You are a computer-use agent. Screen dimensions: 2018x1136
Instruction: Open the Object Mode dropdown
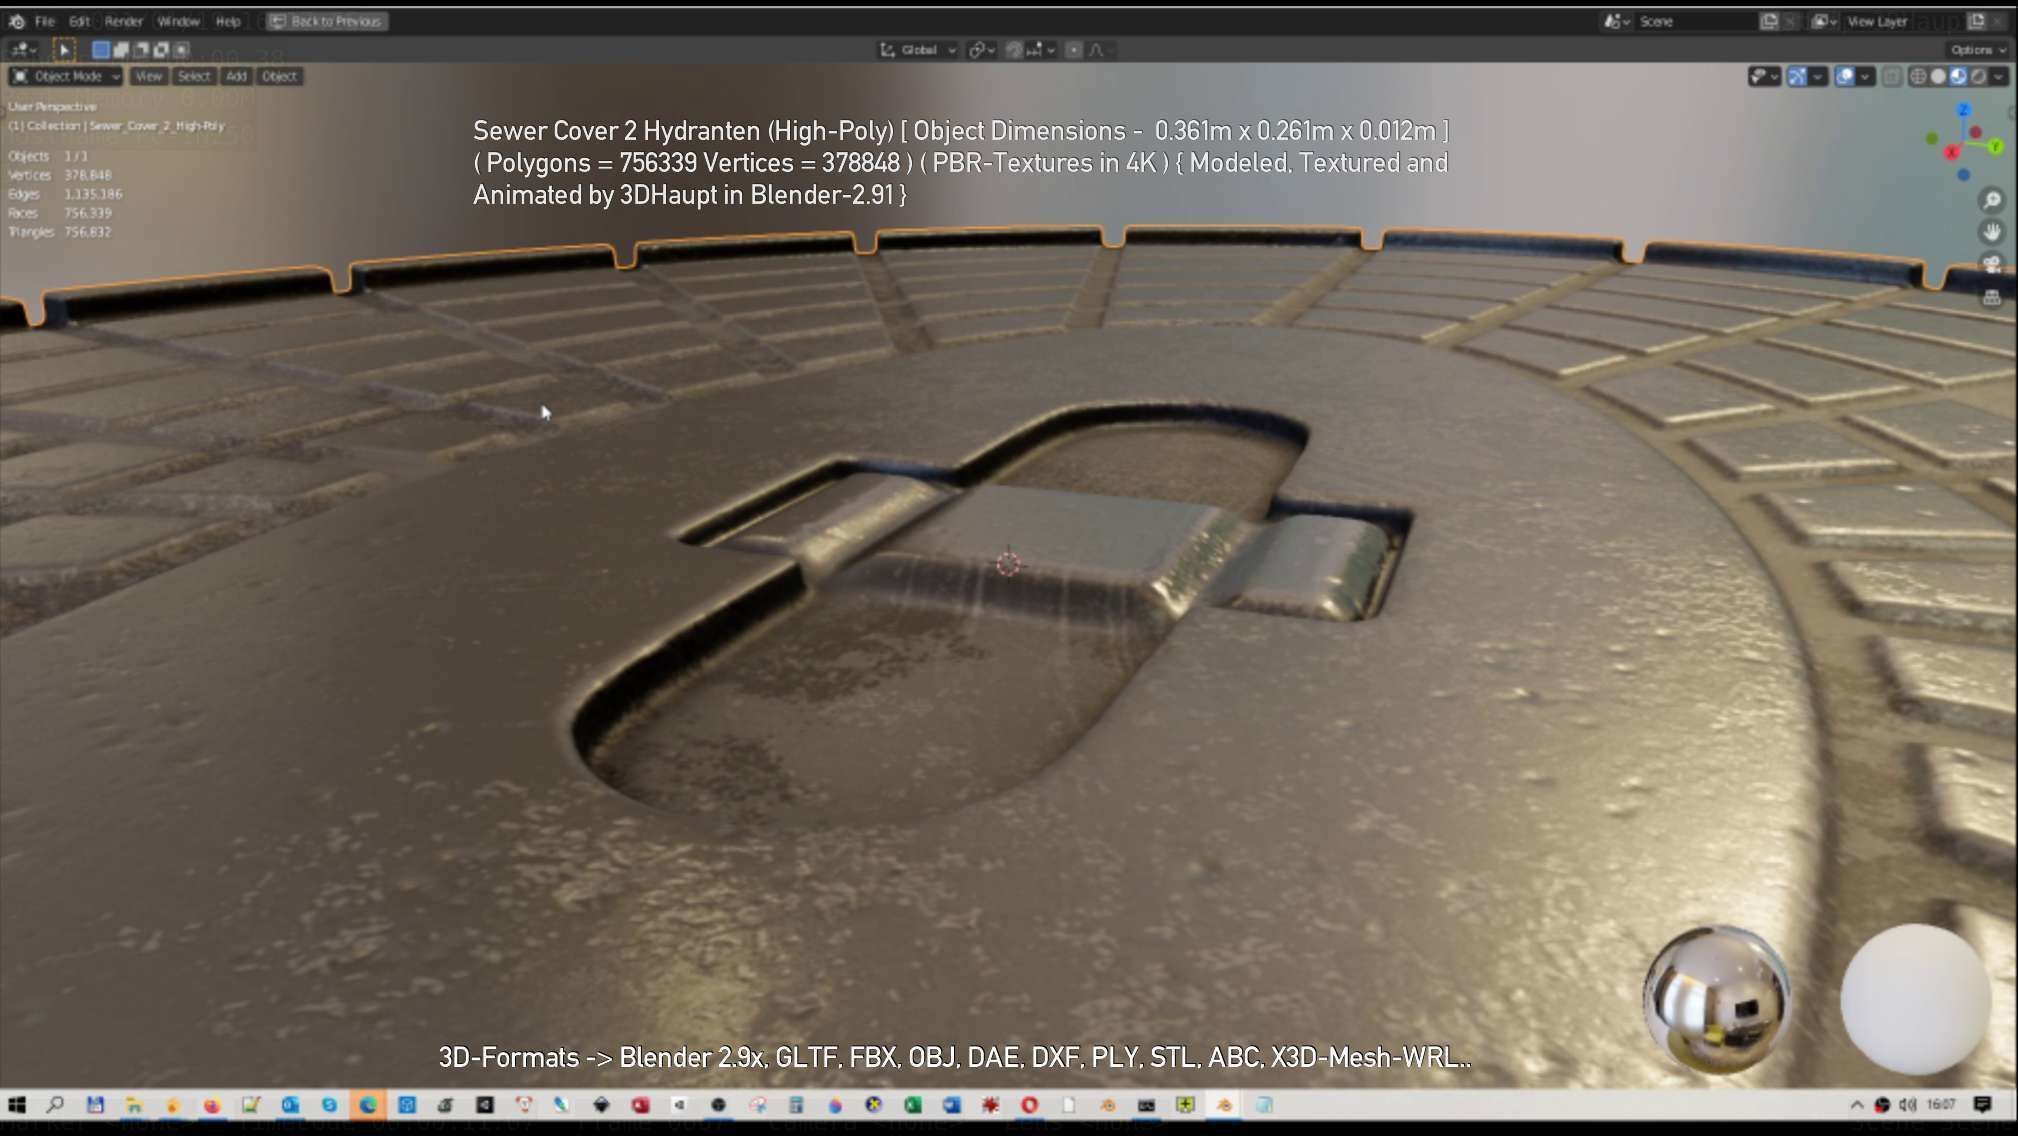point(66,76)
